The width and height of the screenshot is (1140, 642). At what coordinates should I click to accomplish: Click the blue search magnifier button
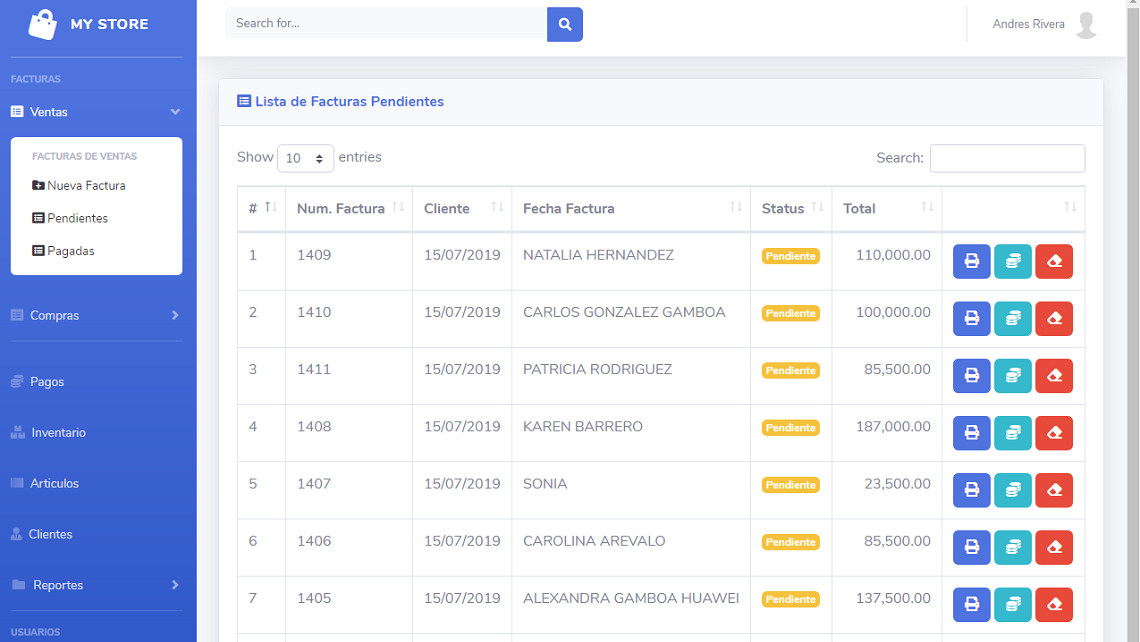pos(564,24)
